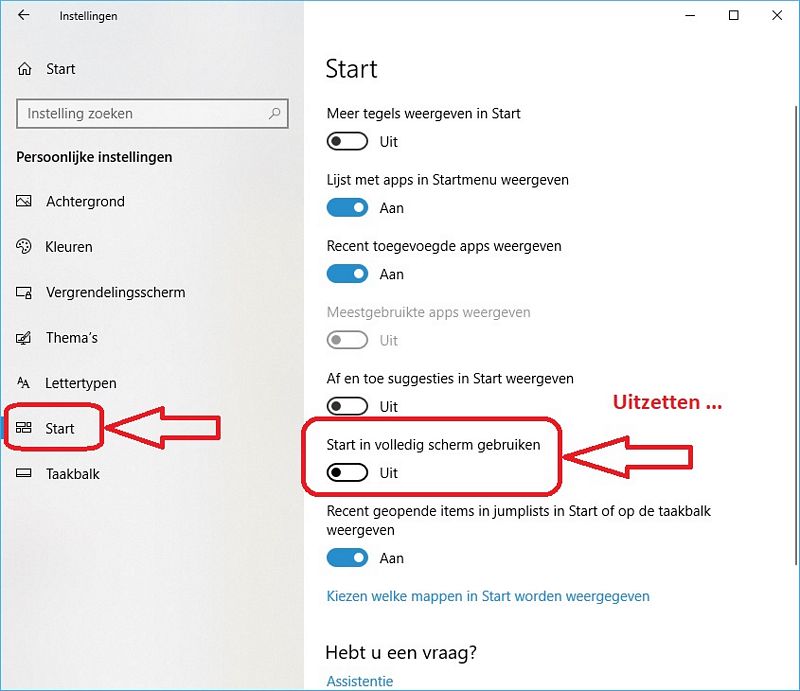The image size is (800, 691).
Task: Open Kleuren via its palette icon
Action: (23, 246)
